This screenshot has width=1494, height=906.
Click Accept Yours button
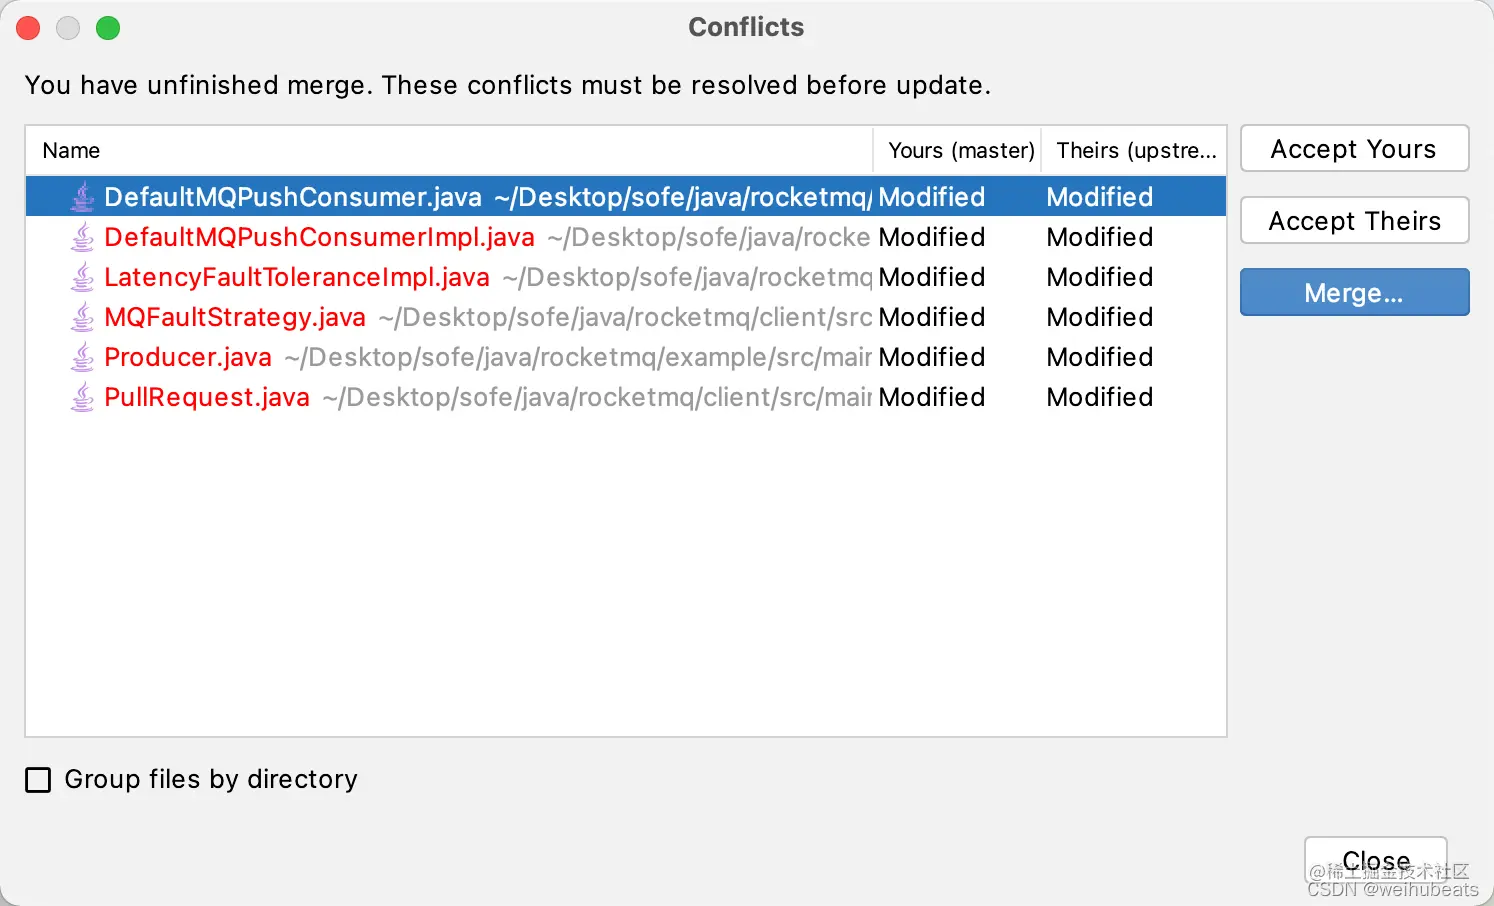pyautogui.click(x=1354, y=149)
